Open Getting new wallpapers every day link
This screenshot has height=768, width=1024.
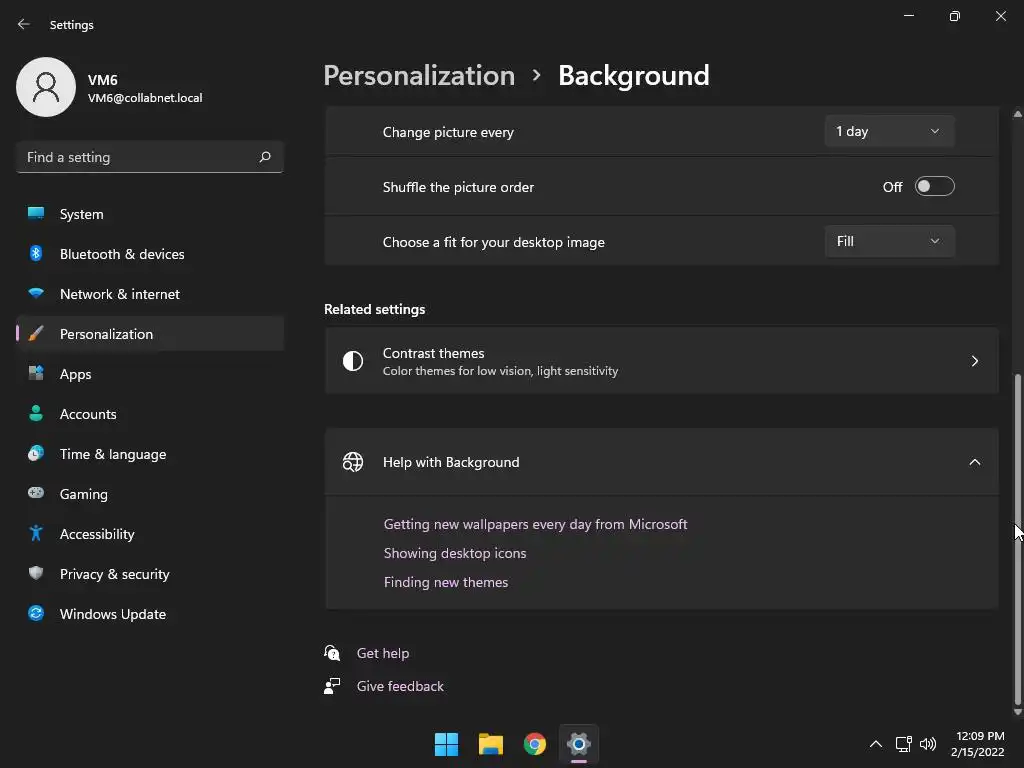tap(535, 524)
